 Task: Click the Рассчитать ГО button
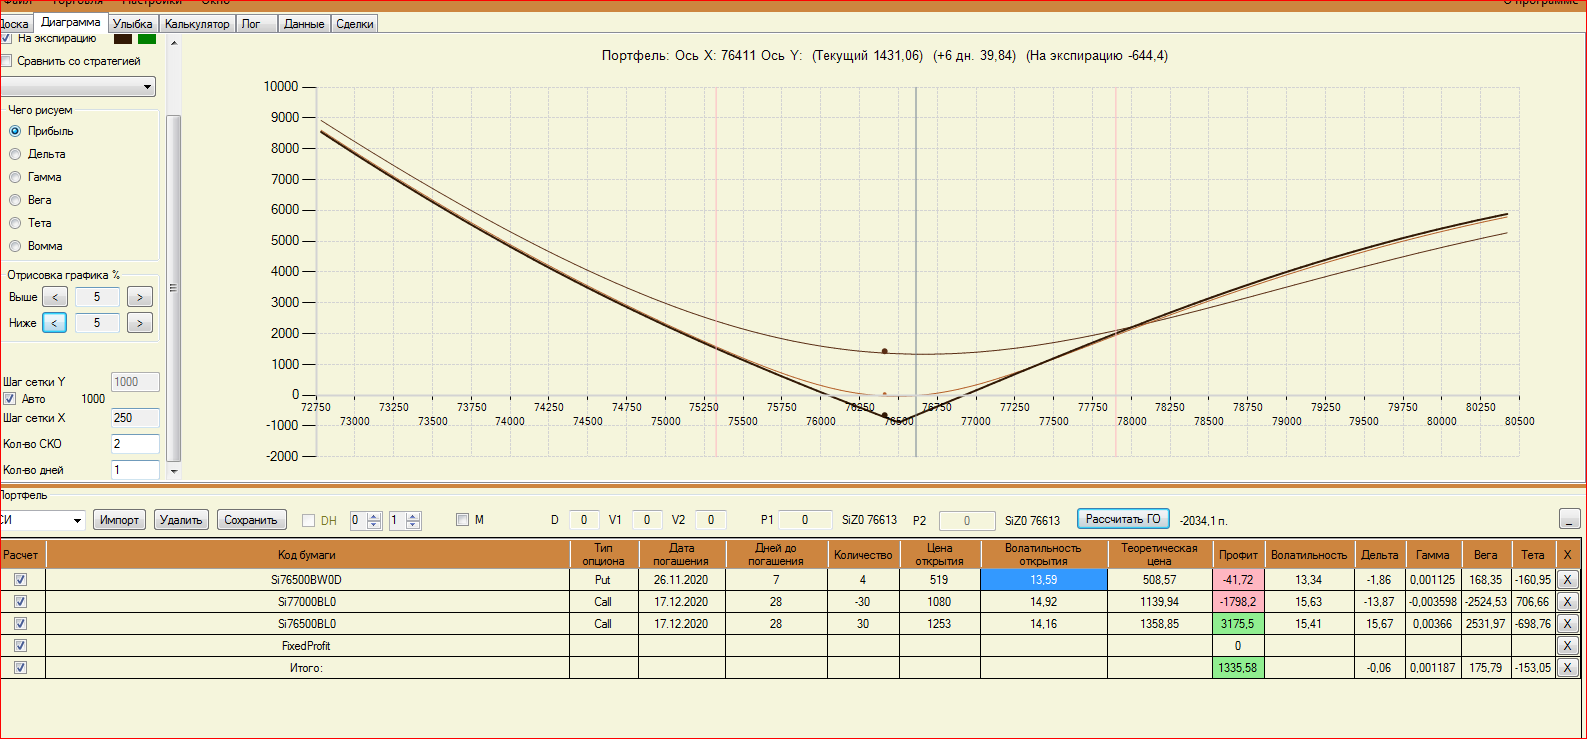[1123, 519]
